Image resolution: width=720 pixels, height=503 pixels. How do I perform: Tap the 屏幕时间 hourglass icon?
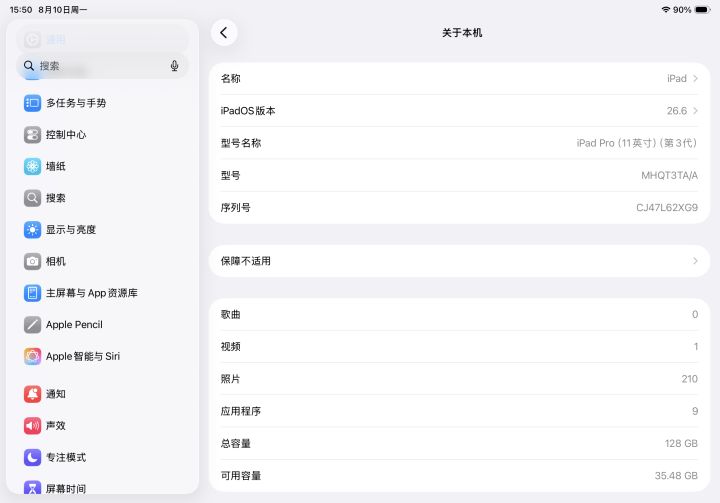(x=32, y=487)
